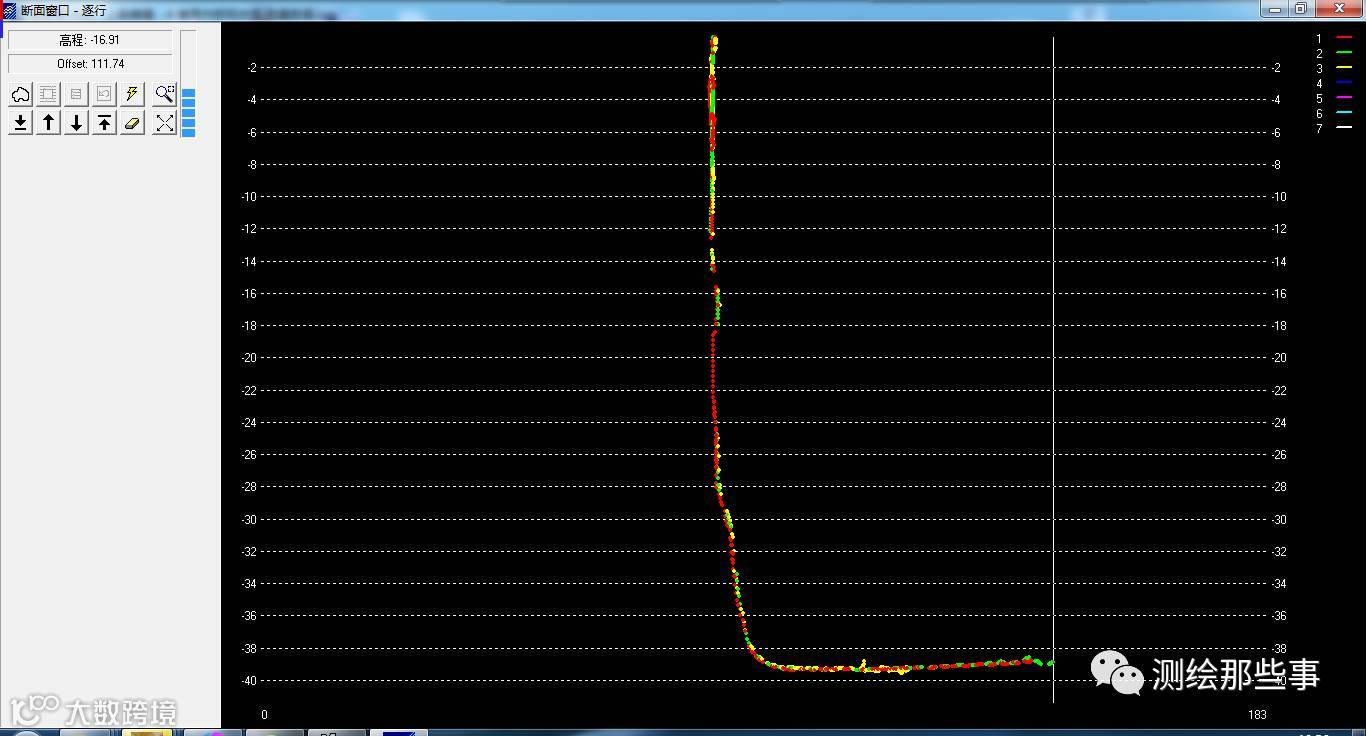Screen dimensions: 1366x736
Task: Click the yellow line swatch for series 3
Action: tap(1344, 68)
